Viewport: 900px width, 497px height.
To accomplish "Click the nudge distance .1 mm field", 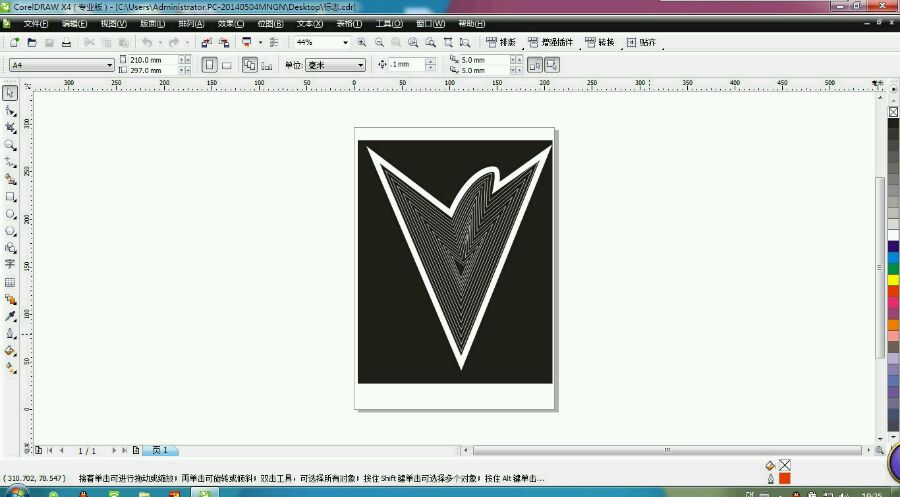I will point(407,65).
